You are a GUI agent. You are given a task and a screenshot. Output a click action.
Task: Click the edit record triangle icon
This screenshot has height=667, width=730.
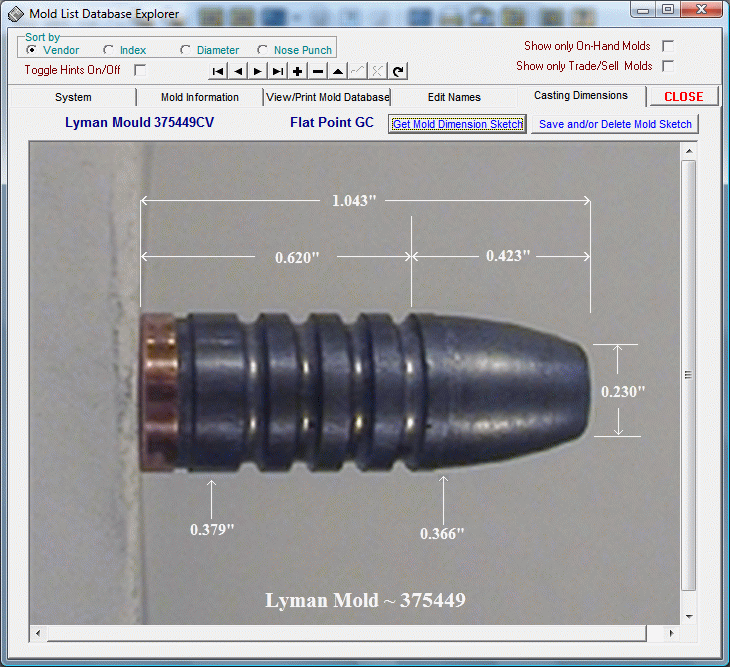coord(338,71)
